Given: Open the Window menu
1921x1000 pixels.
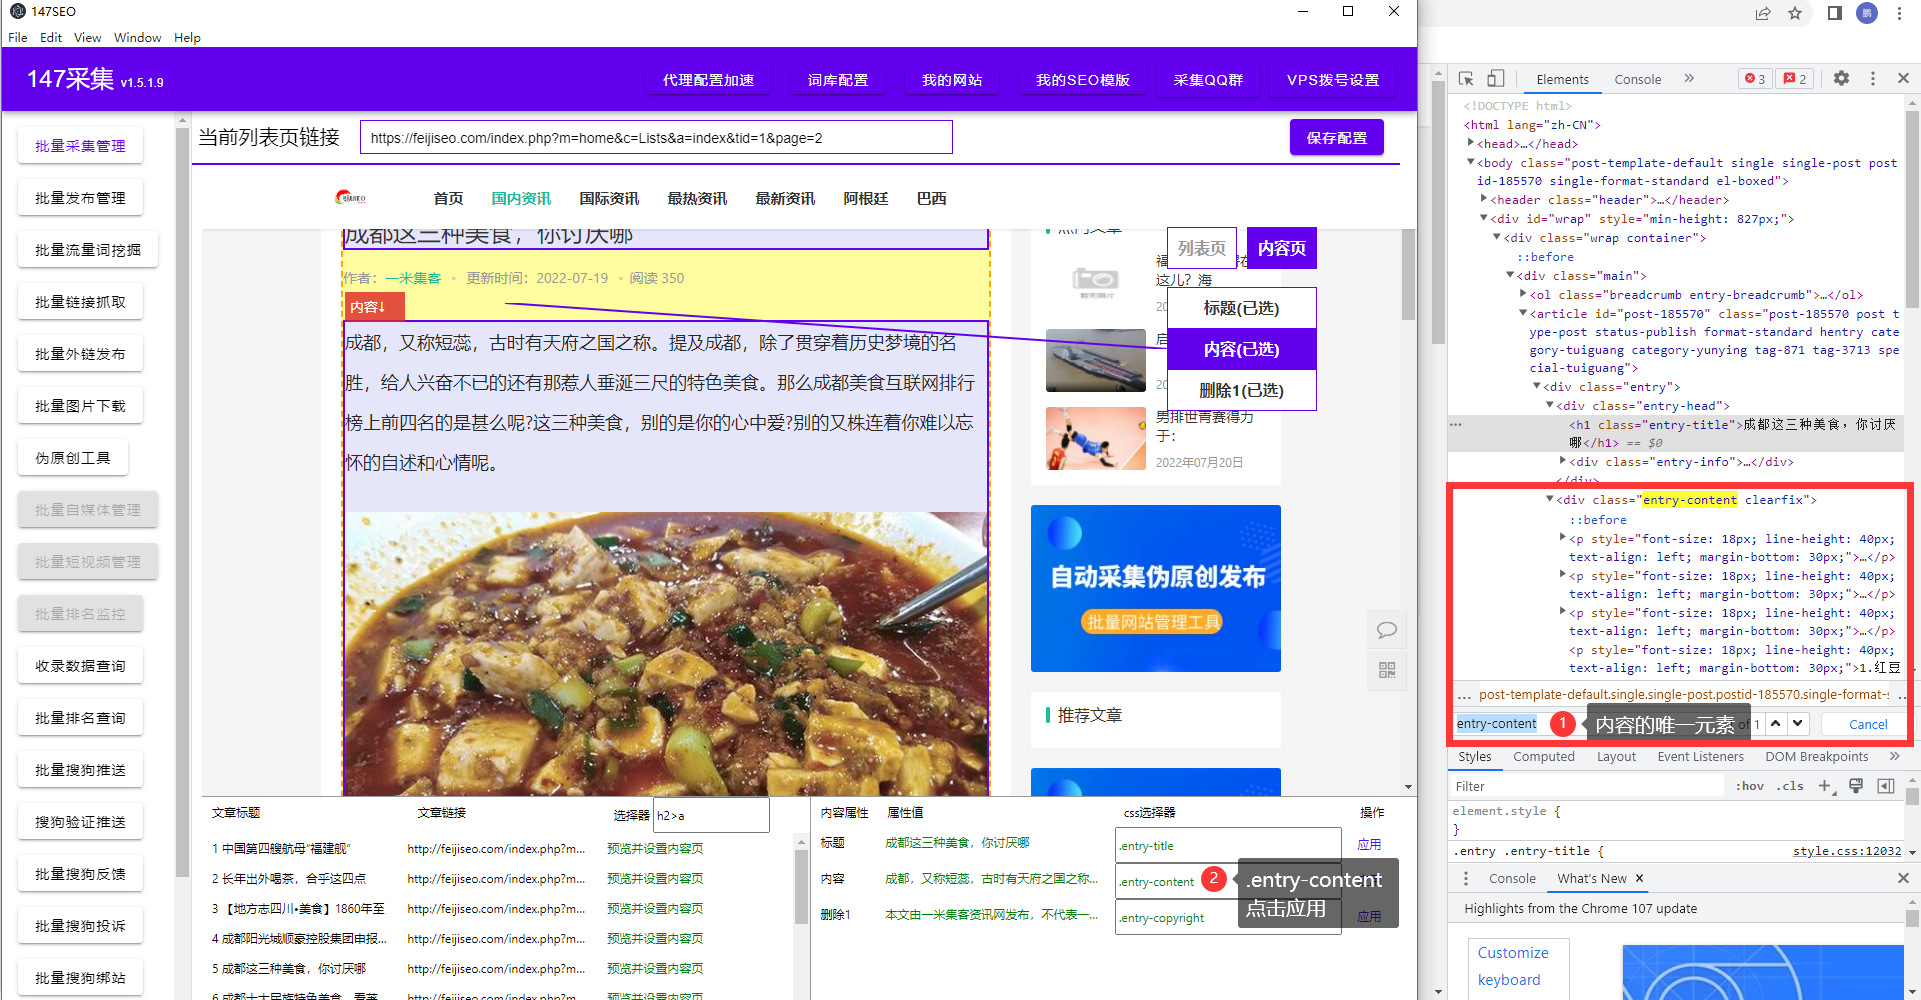Looking at the screenshot, I should click(x=137, y=37).
